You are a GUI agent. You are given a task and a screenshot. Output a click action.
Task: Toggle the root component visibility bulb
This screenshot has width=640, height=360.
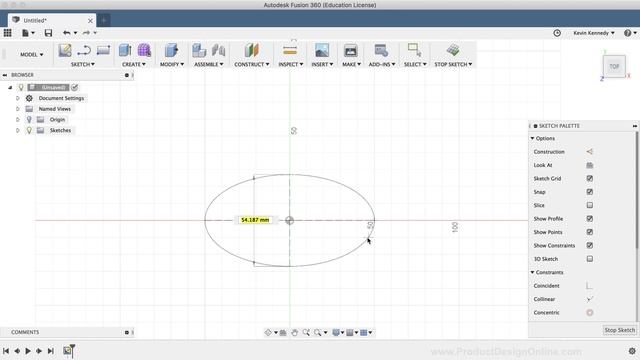21,87
